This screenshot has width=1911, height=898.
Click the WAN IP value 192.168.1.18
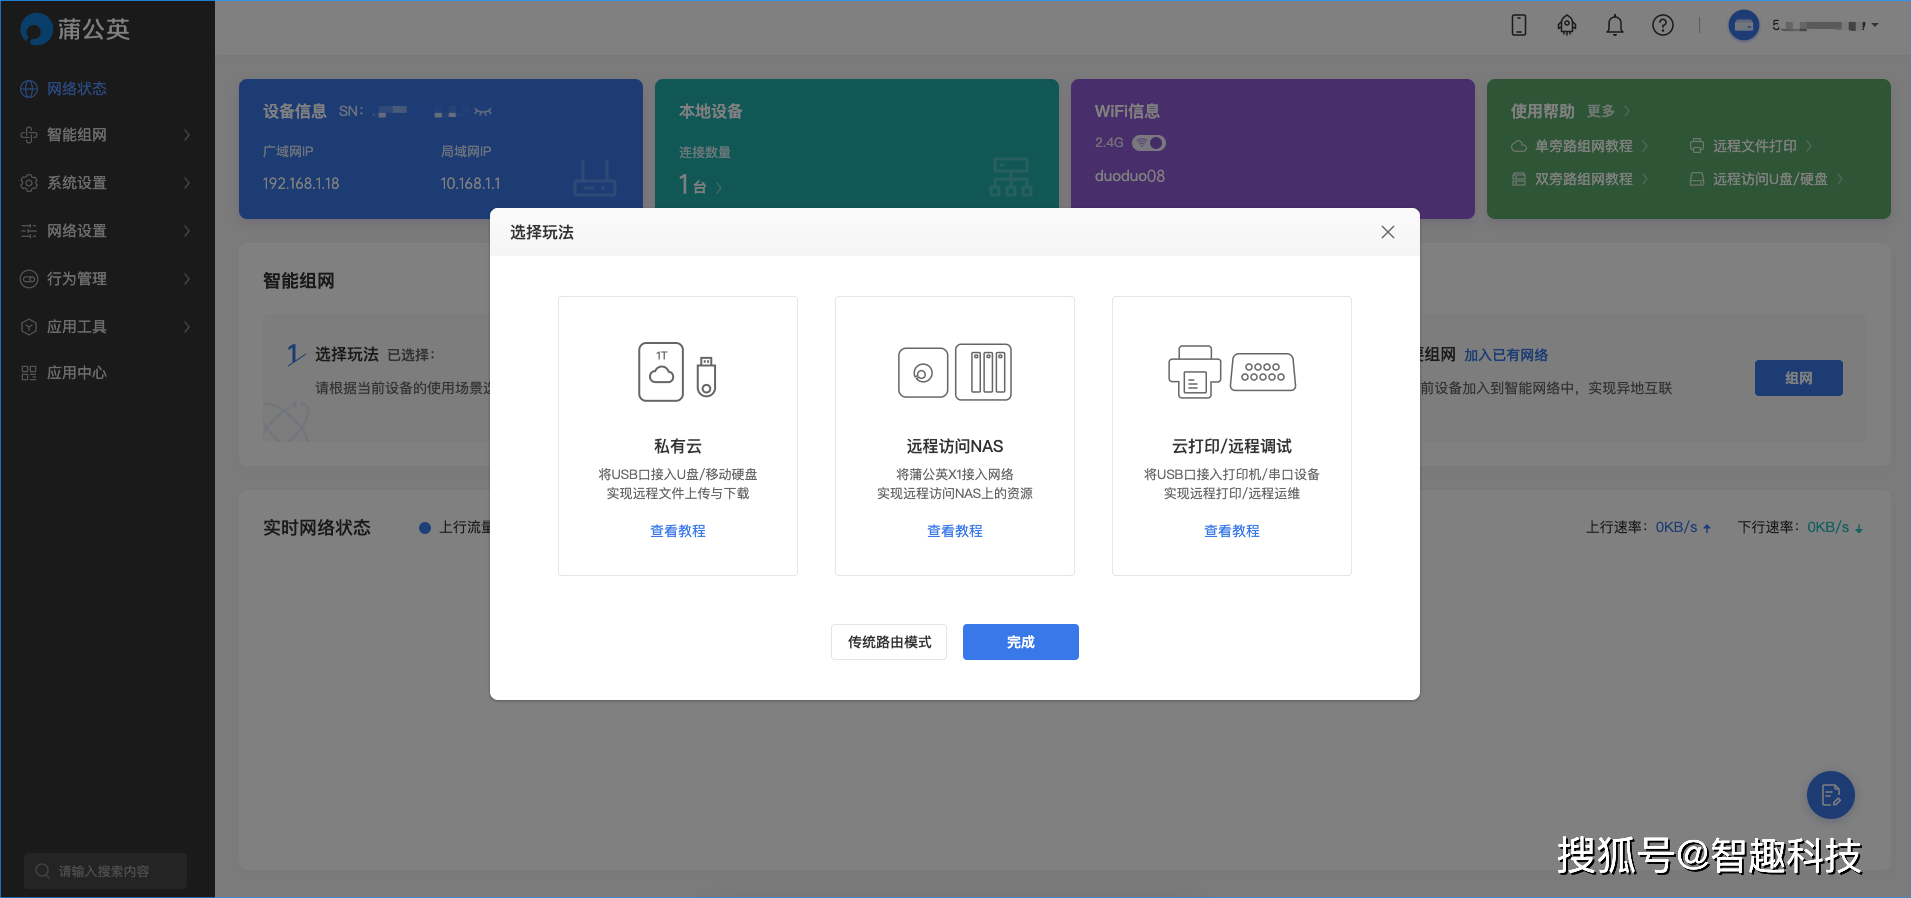tap(301, 184)
